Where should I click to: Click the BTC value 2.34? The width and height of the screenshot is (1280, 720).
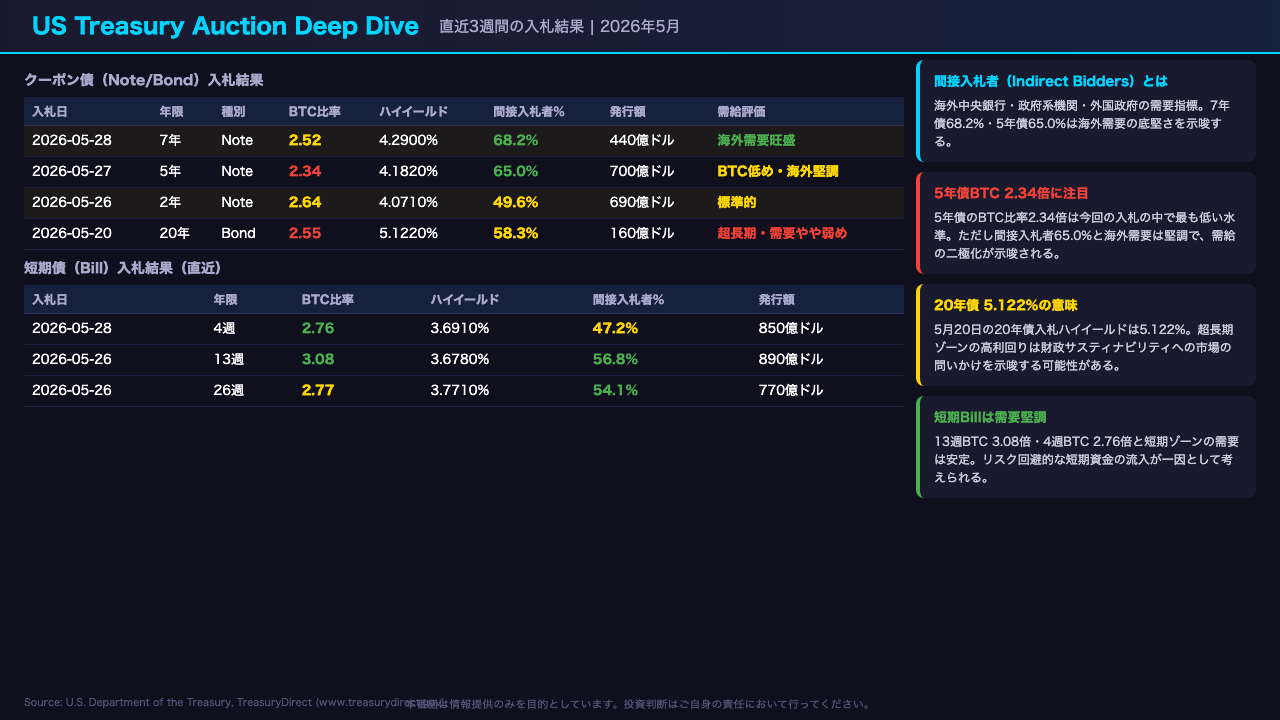(x=305, y=171)
